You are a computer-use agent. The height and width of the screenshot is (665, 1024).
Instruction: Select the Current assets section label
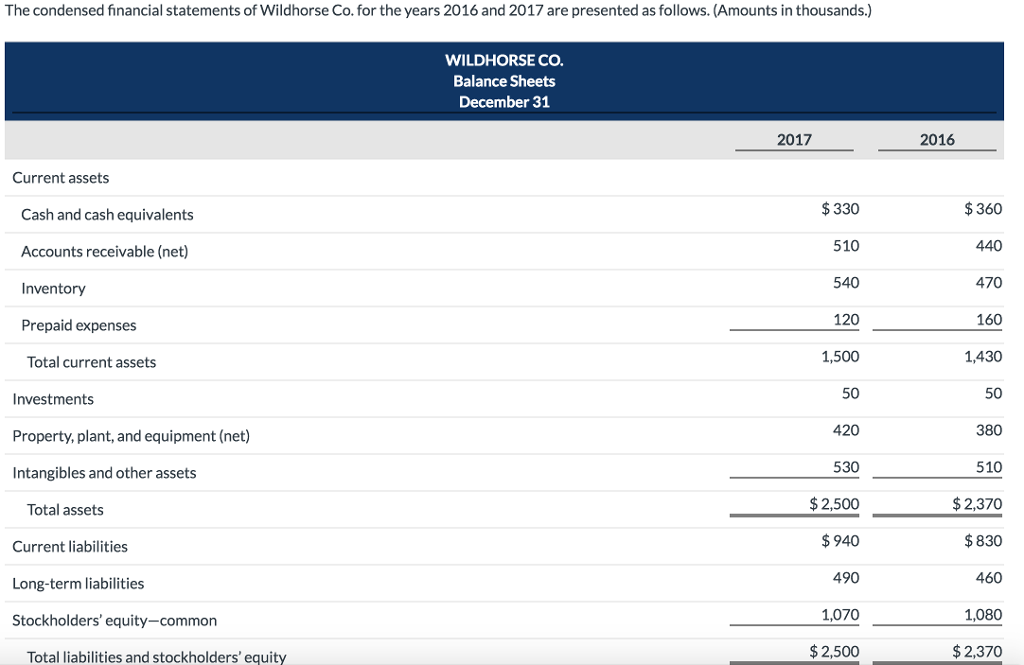coord(60,177)
